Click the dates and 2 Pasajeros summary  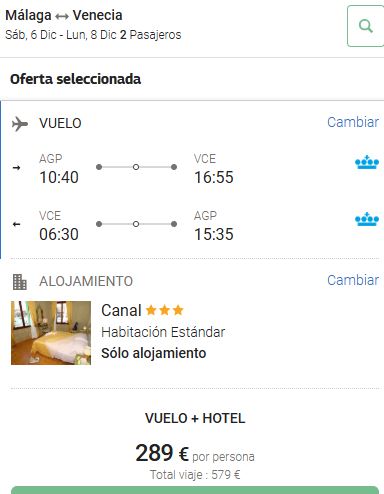(93, 35)
